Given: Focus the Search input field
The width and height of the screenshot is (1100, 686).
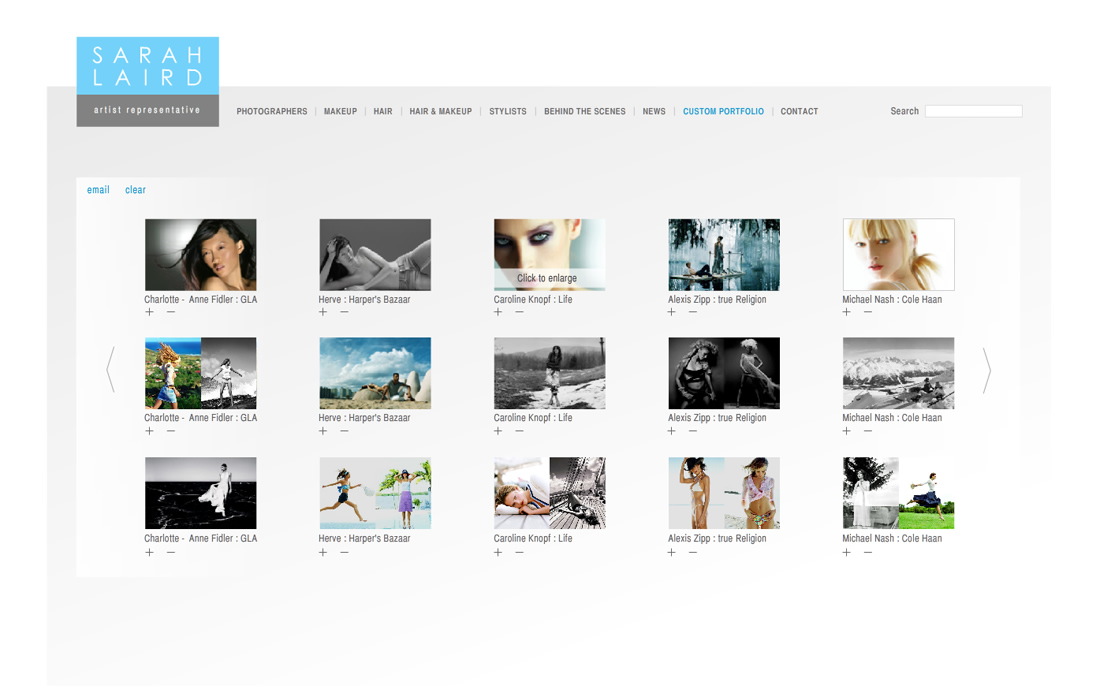Looking at the screenshot, I should coord(973,111).
